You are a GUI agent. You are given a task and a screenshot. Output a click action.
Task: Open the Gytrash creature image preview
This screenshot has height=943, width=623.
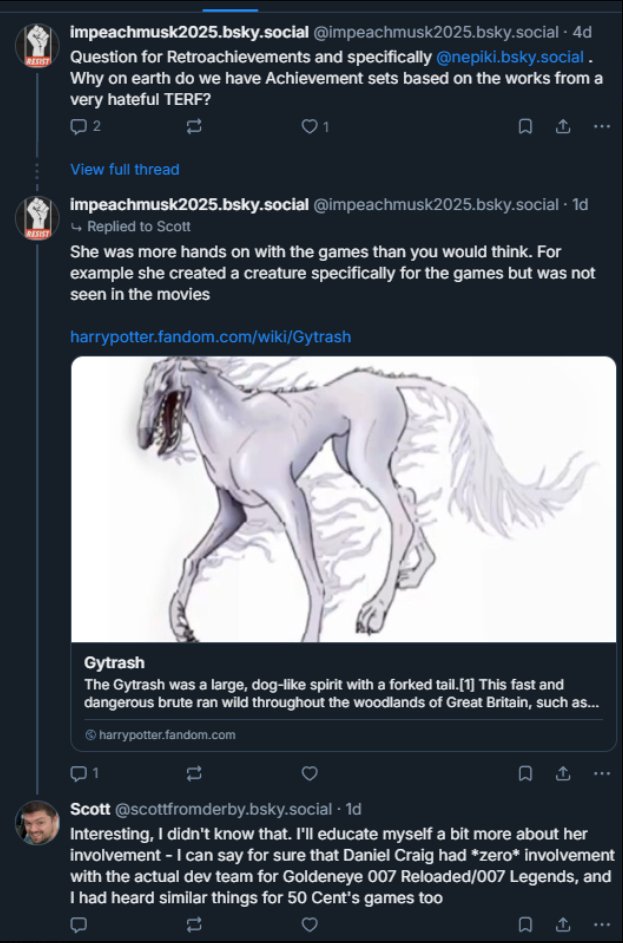coord(343,498)
